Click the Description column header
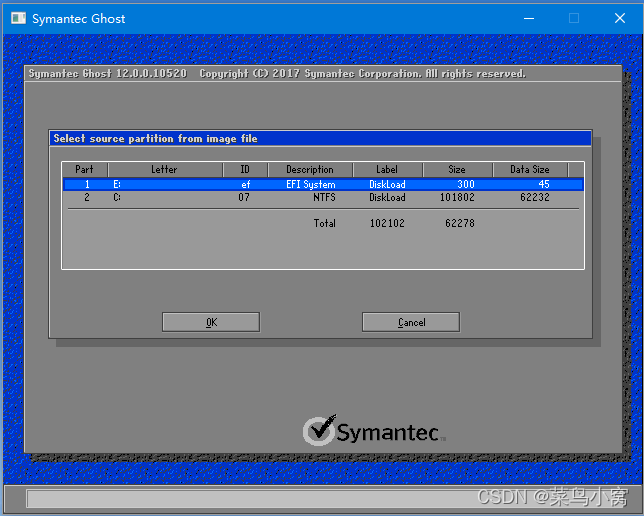This screenshot has width=644, height=516. 310,169
